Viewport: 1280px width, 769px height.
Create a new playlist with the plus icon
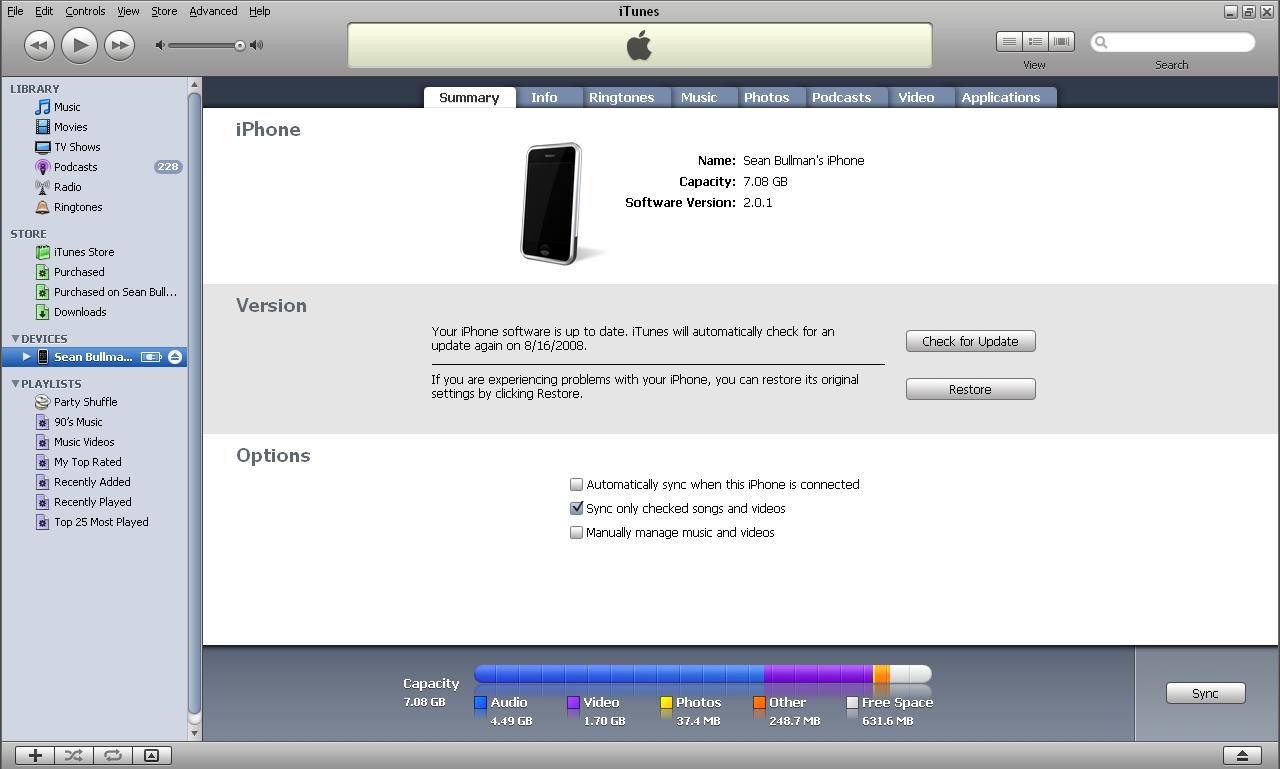[34, 755]
